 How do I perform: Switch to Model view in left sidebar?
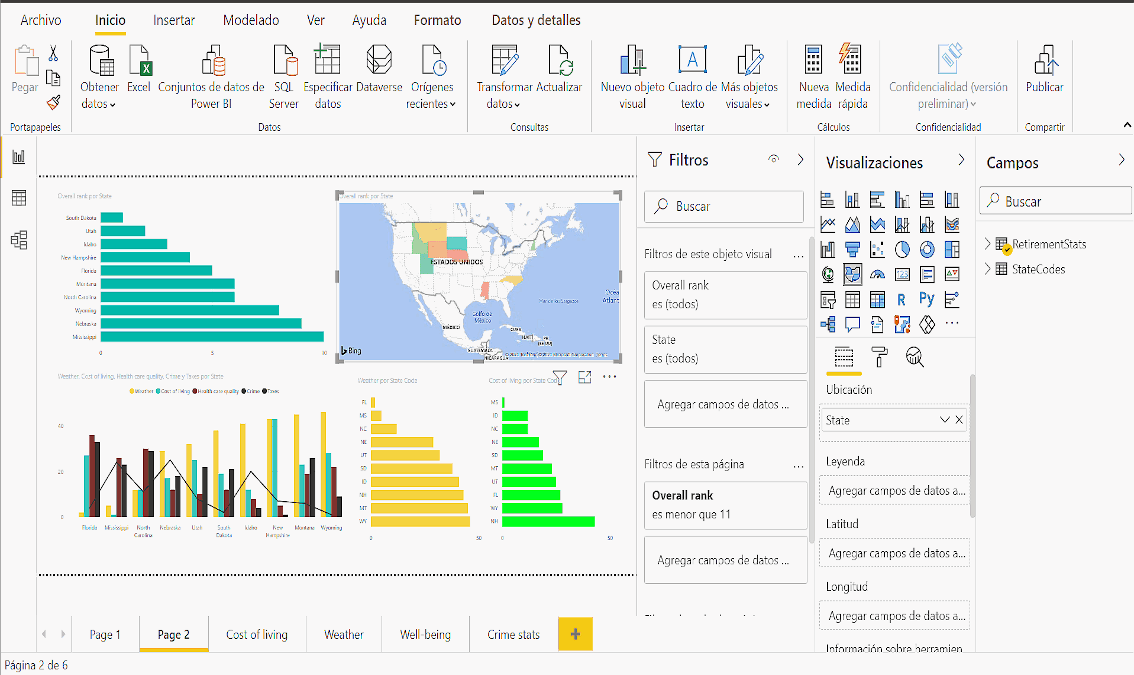point(19,239)
